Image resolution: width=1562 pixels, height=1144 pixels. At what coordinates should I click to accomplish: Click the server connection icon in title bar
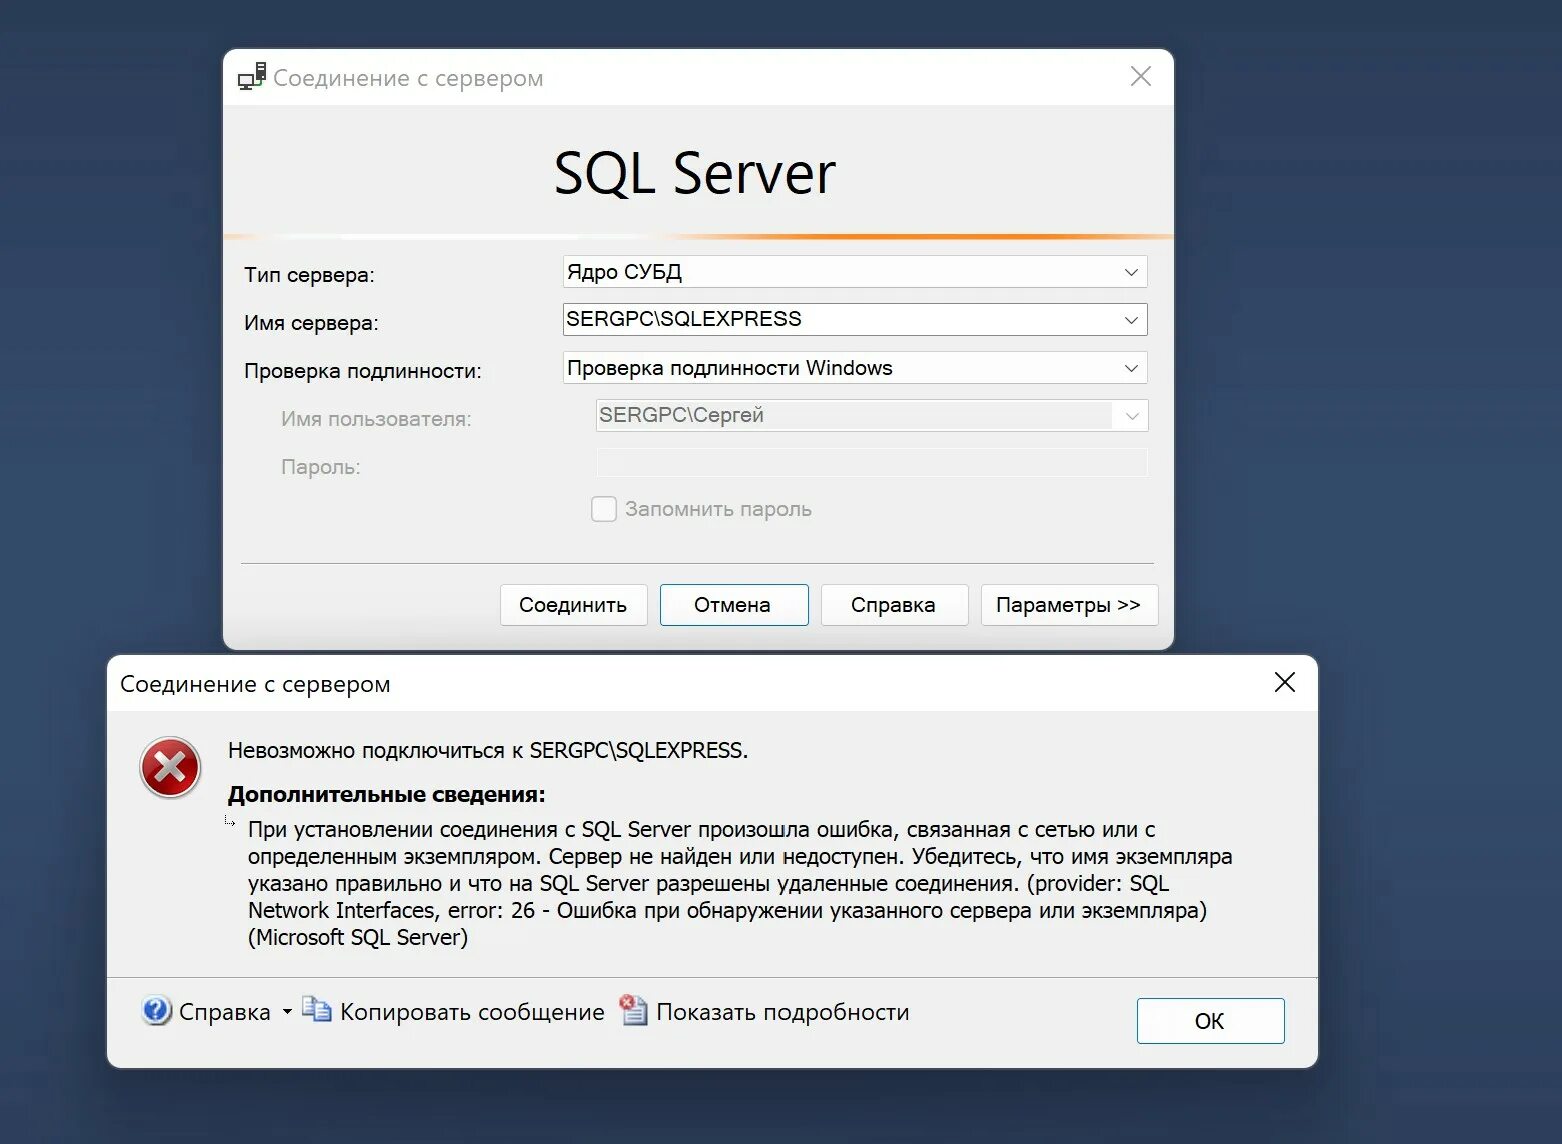click(251, 77)
